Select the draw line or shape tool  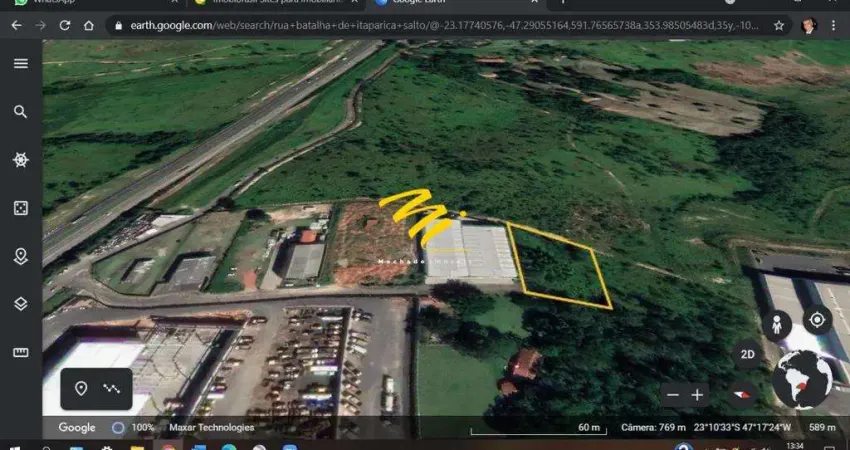(x=112, y=389)
